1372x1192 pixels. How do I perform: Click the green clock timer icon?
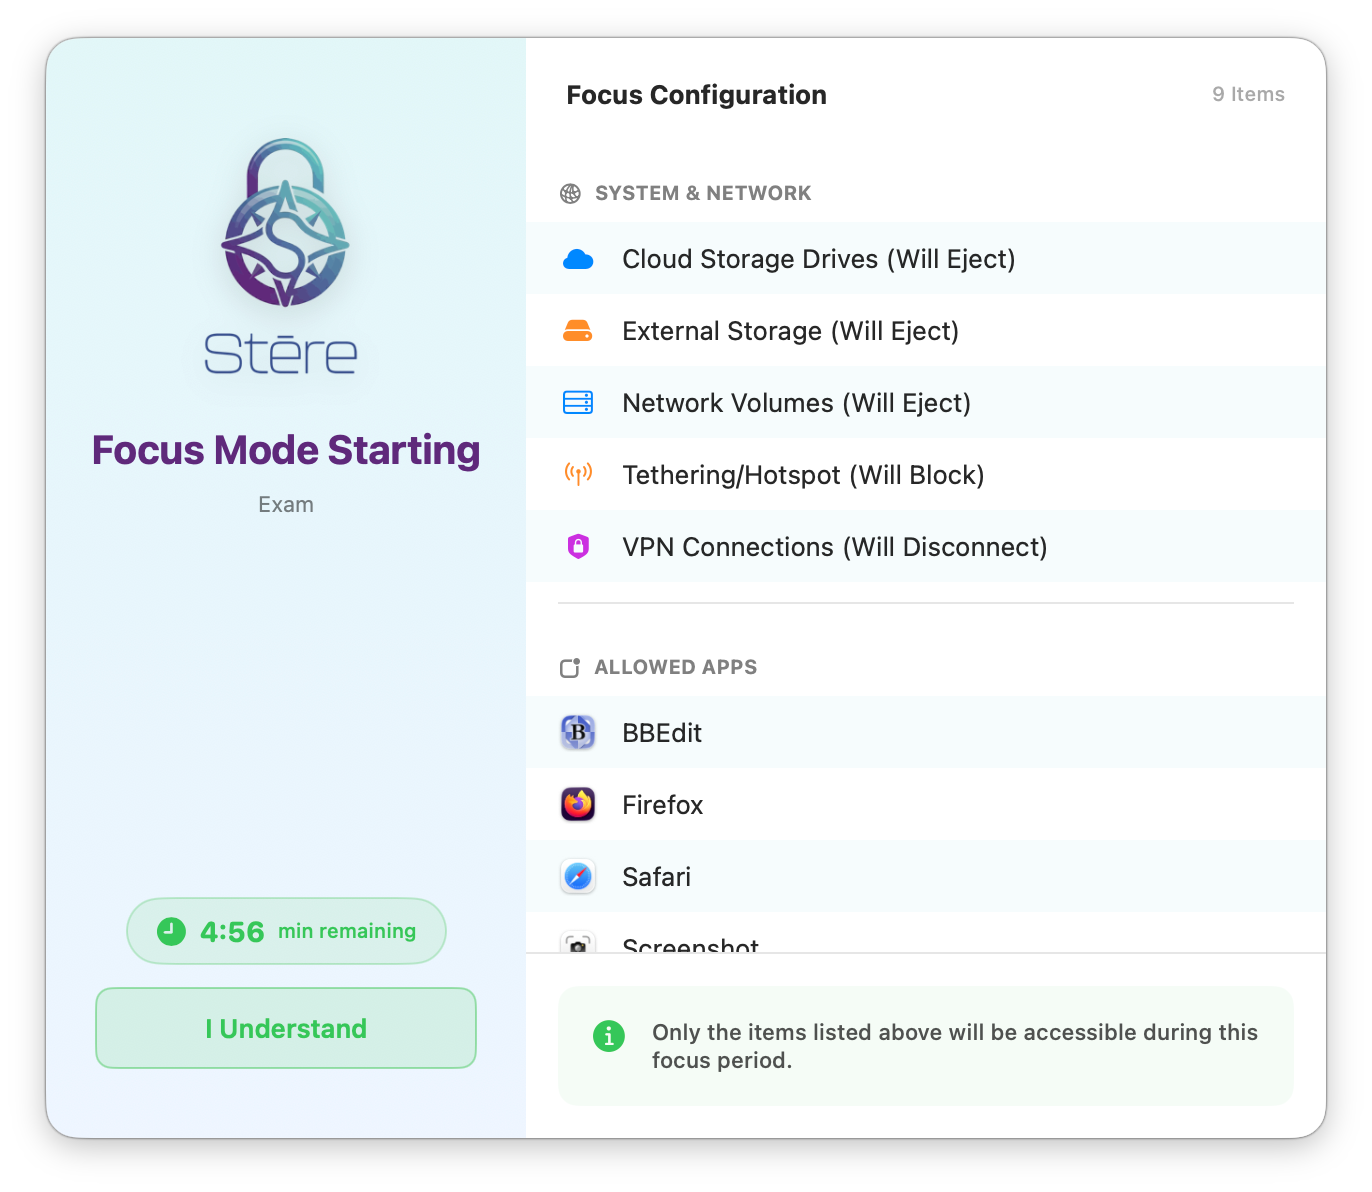point(172,931)
